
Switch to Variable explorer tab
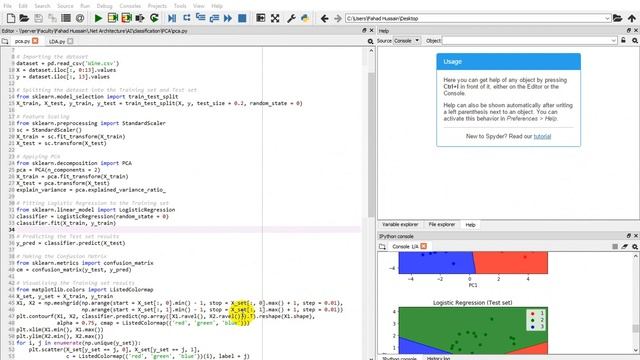pyautogui.click(x=400, y=224)
